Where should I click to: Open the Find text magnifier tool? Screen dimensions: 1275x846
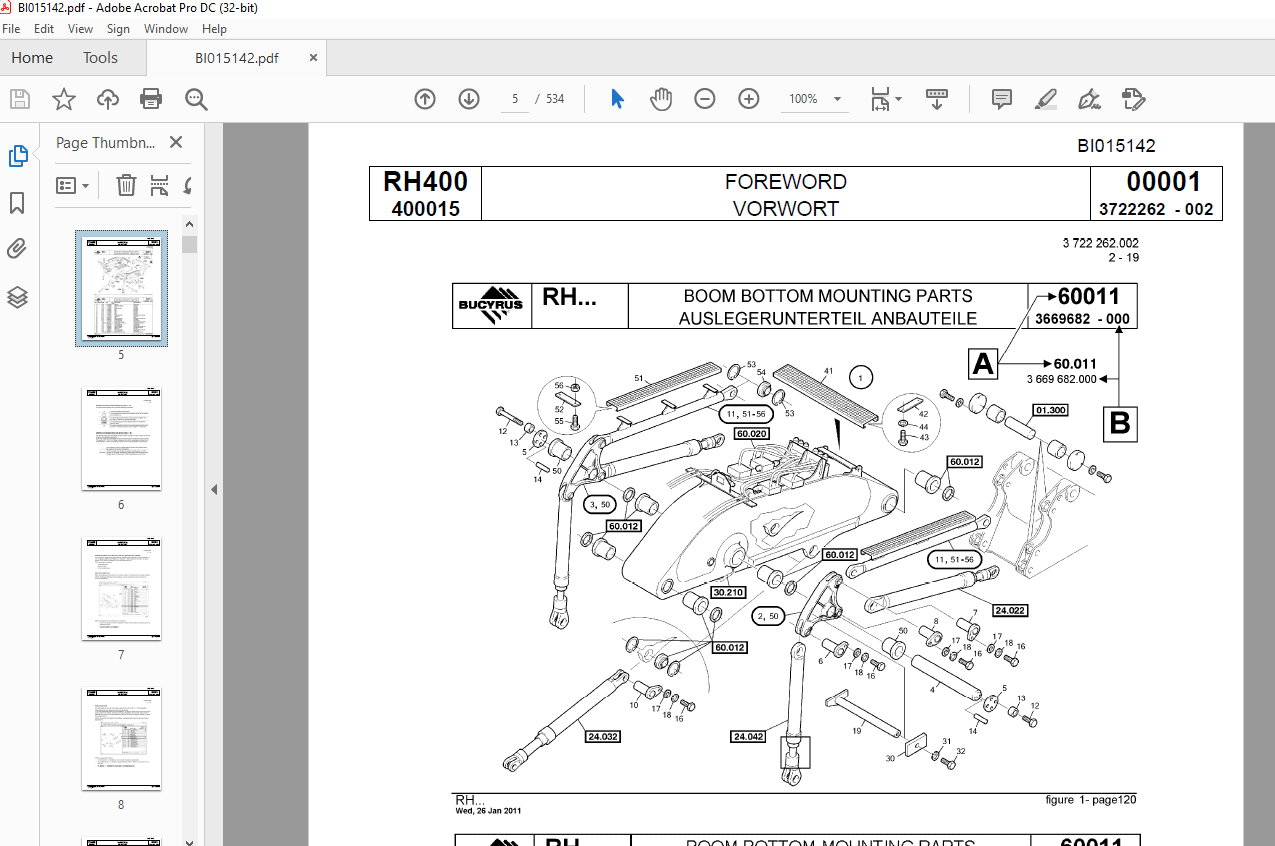[196, 99]
